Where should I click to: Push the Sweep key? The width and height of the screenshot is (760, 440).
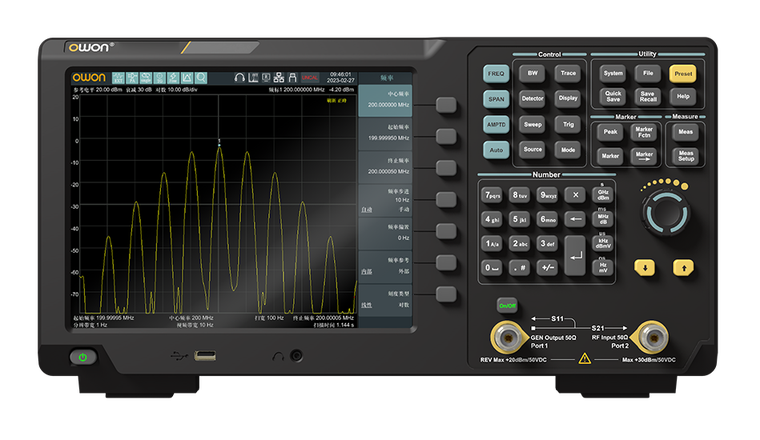(x=532, y=125)
